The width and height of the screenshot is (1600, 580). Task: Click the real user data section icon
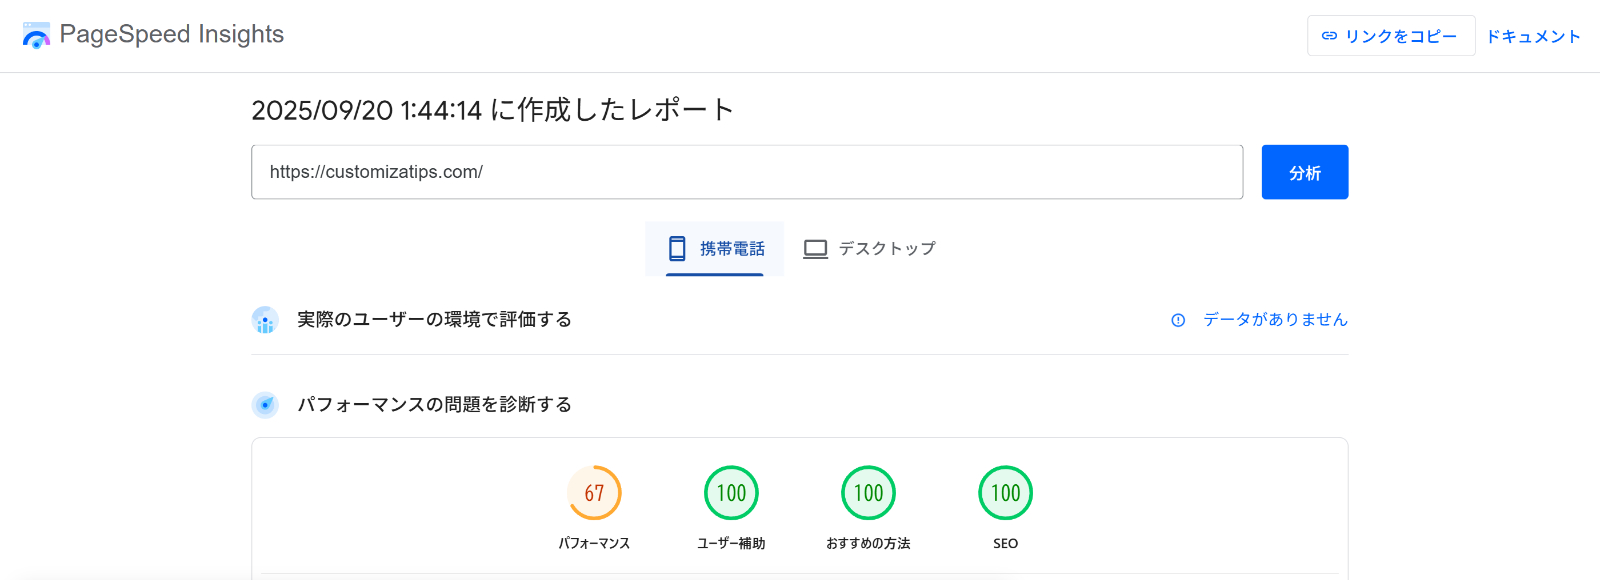(x=265, y=320)
